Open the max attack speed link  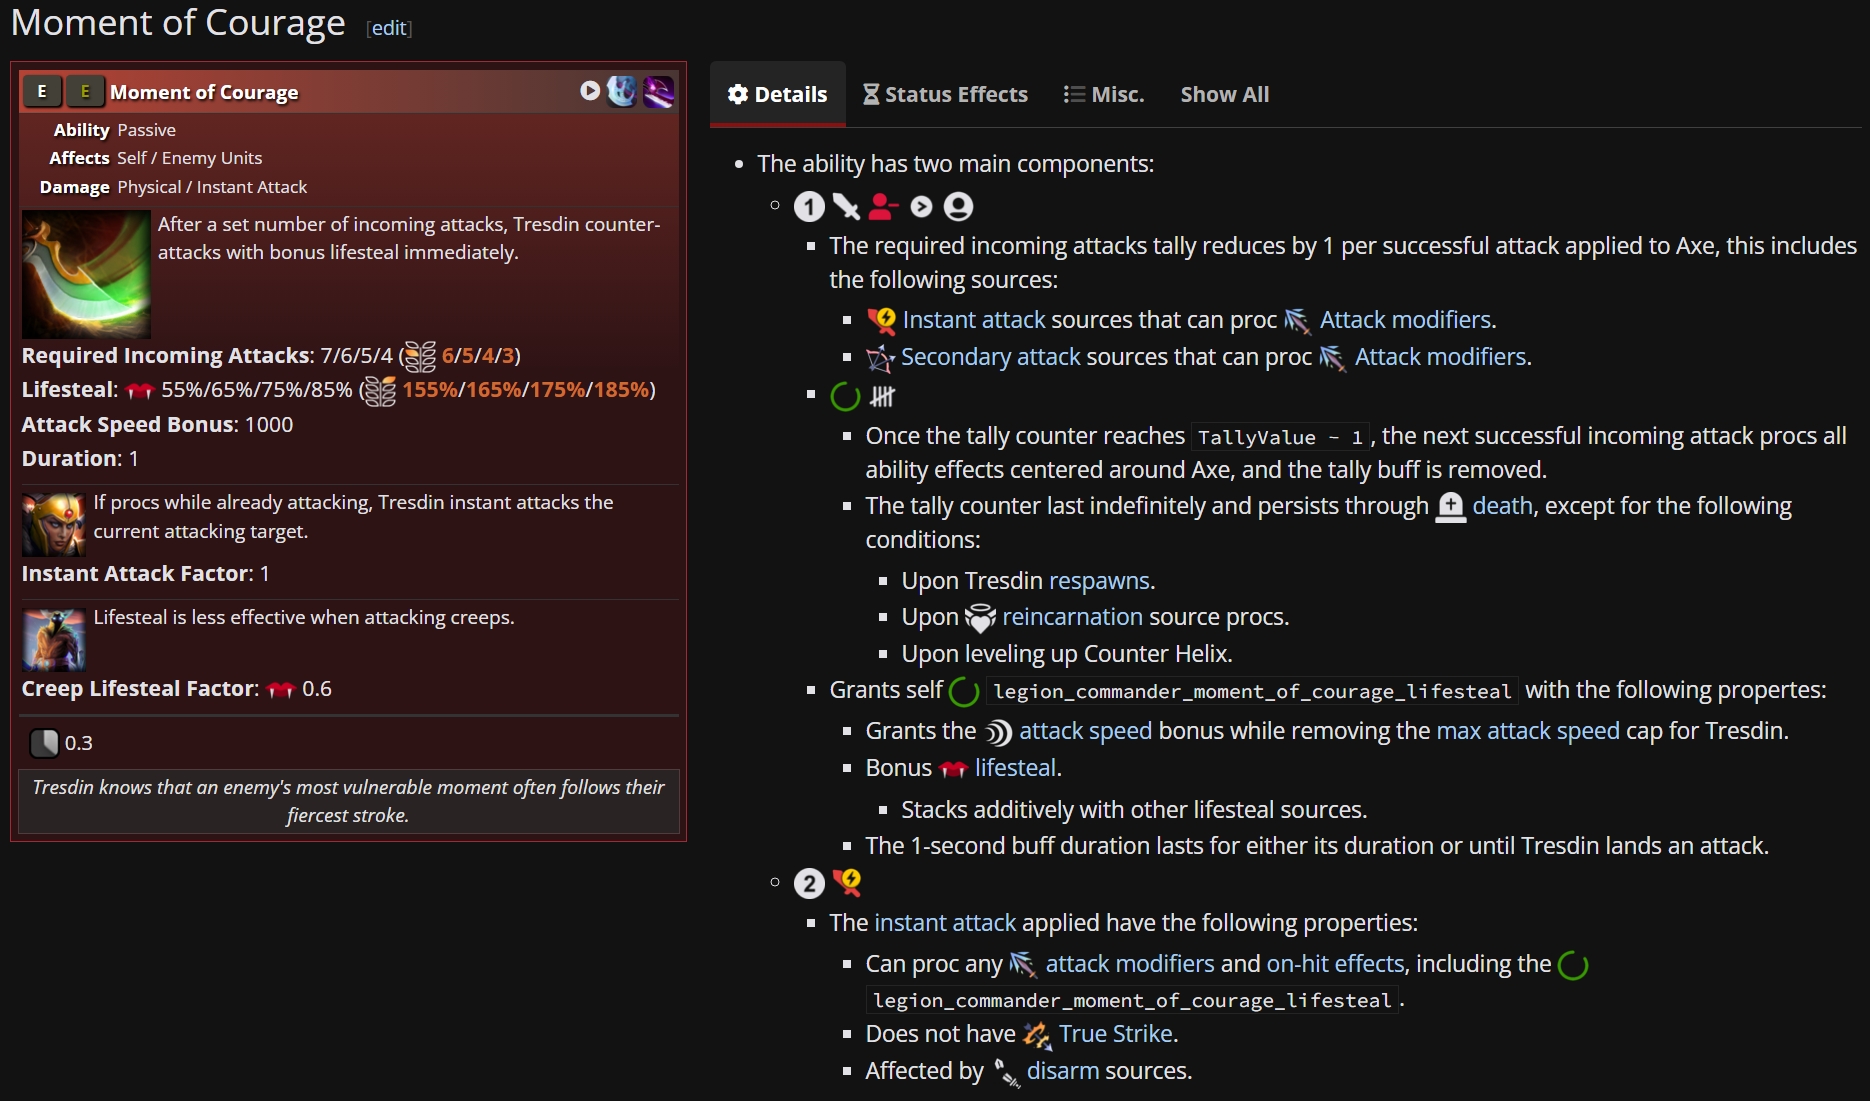click(1528, 731)
